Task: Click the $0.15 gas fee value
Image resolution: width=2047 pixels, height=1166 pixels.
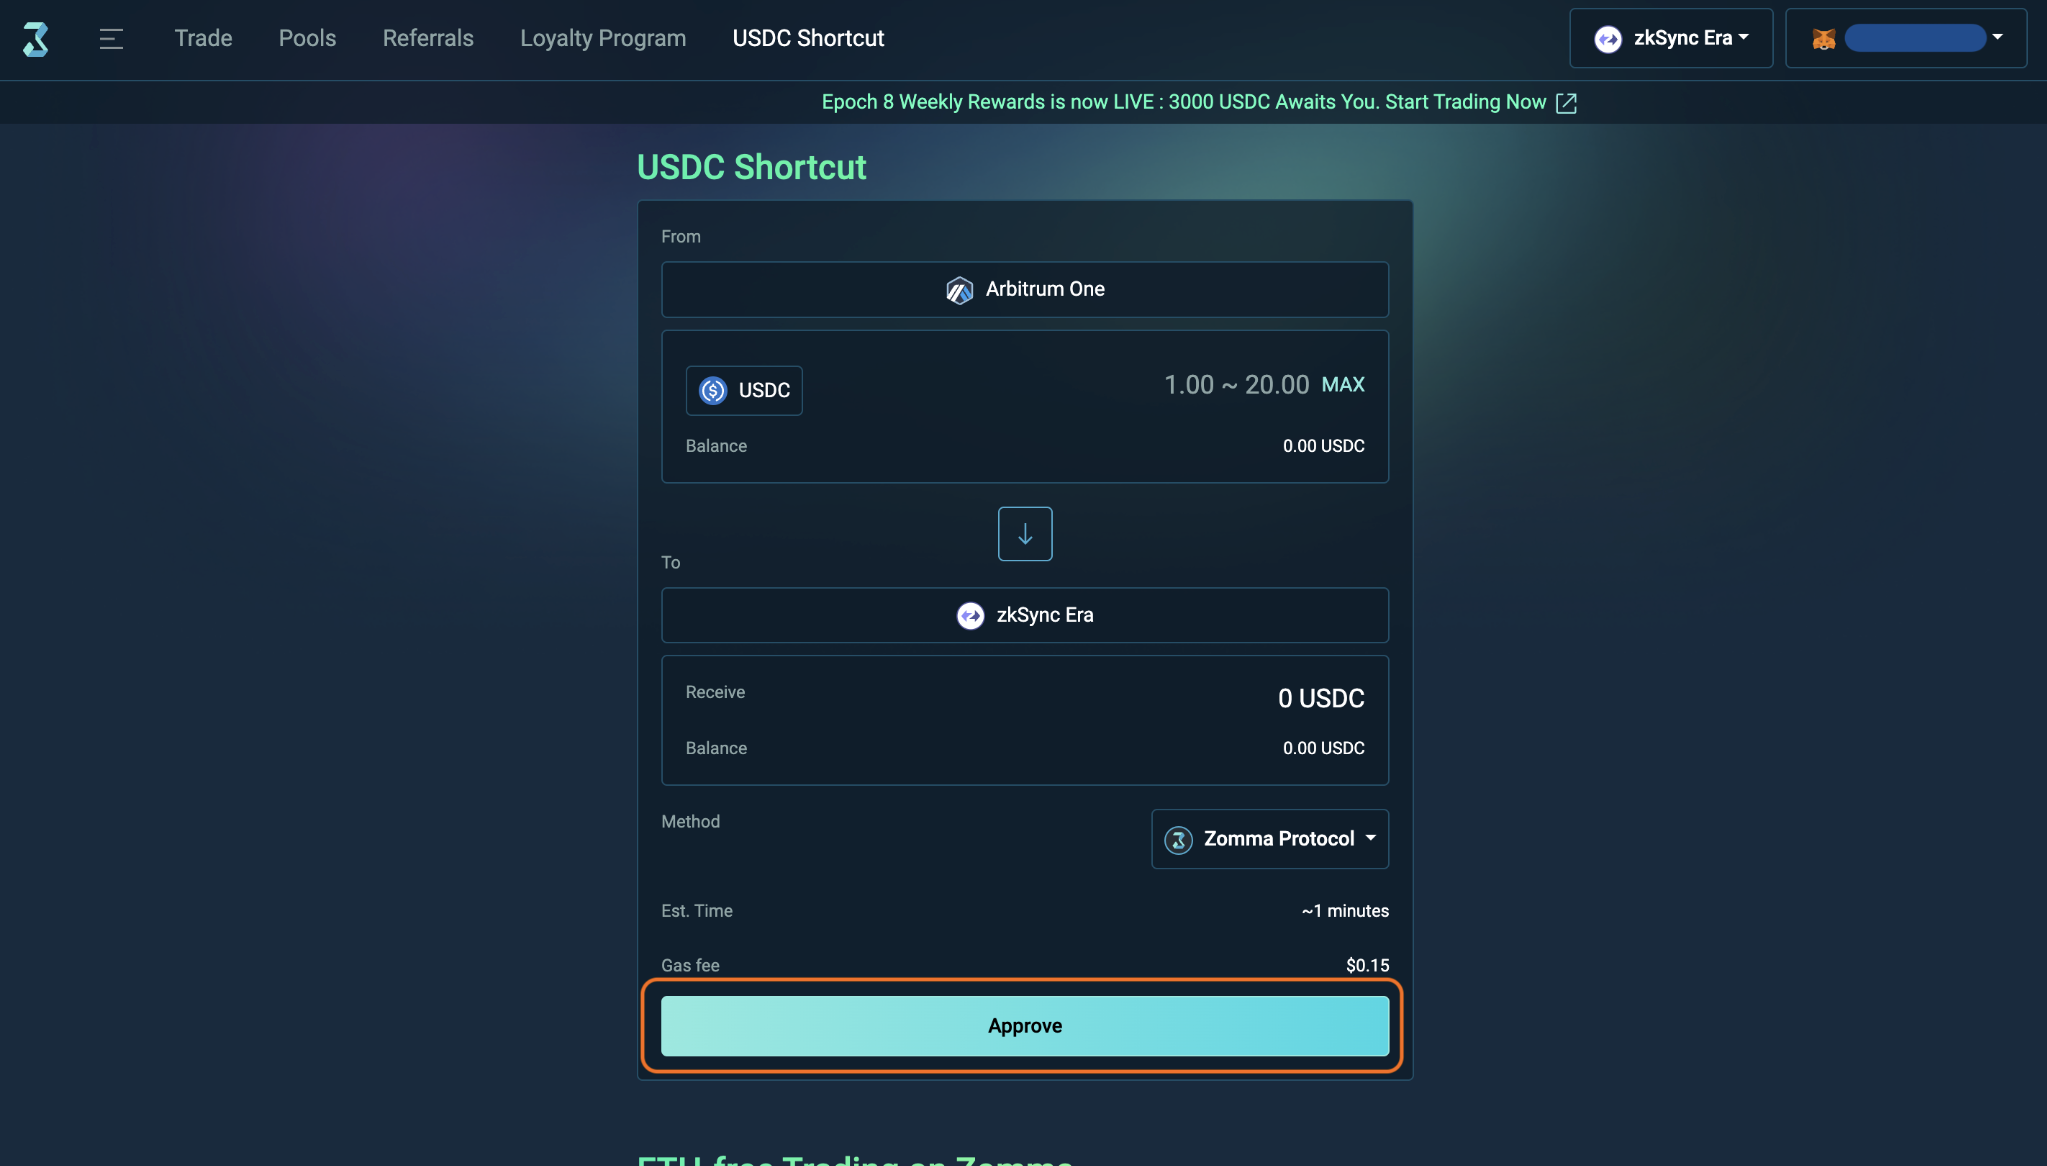Action: (1367, 965)
